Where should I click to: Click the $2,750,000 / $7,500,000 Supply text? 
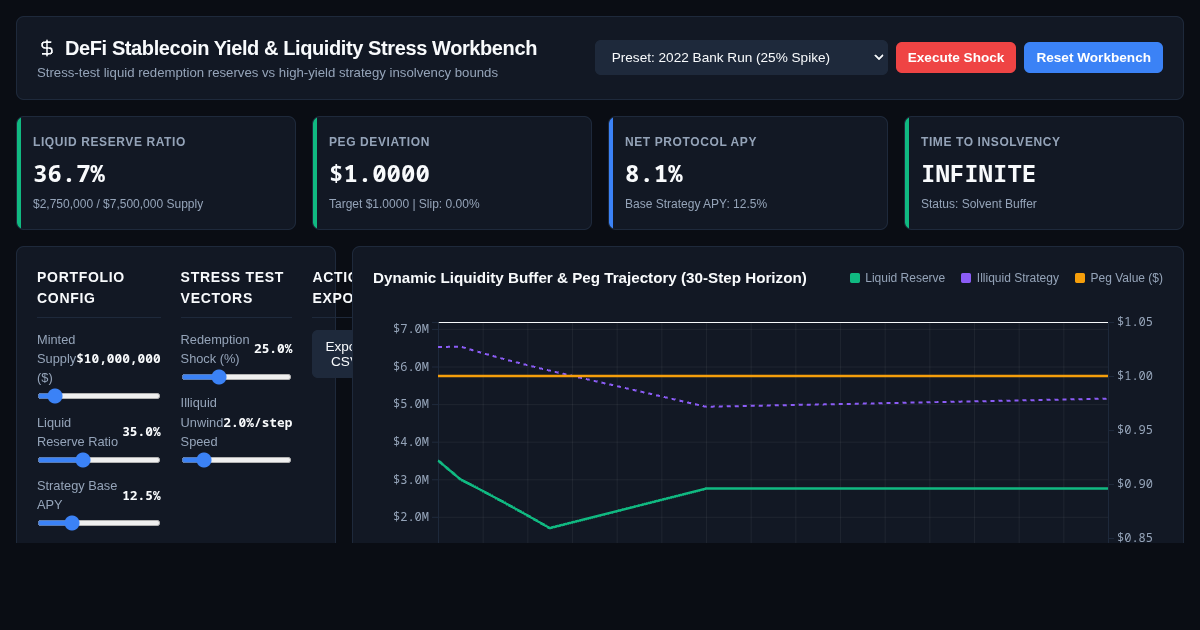(118, 204)
